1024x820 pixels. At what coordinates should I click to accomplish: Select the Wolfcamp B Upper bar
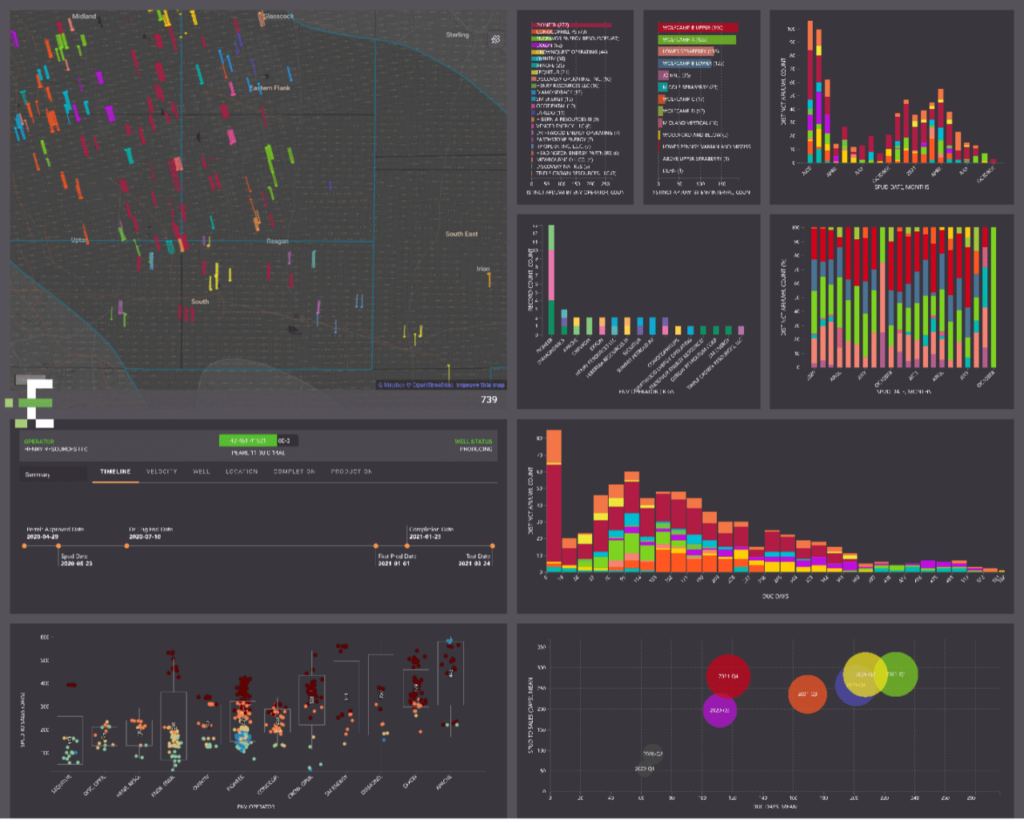[697, 27]
